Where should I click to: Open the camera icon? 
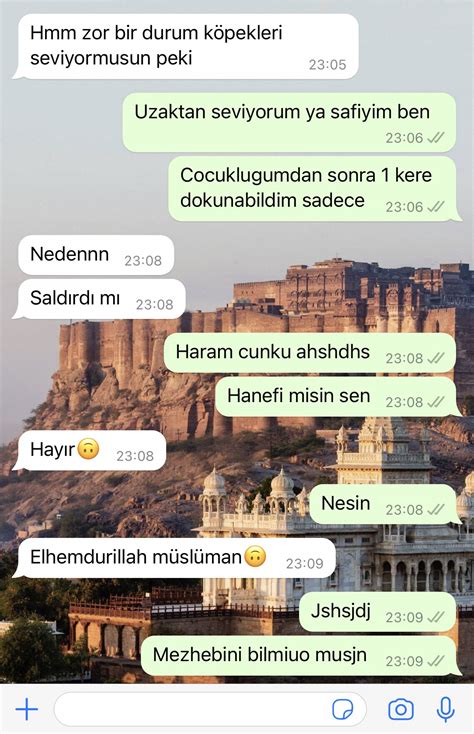(401, 710)
